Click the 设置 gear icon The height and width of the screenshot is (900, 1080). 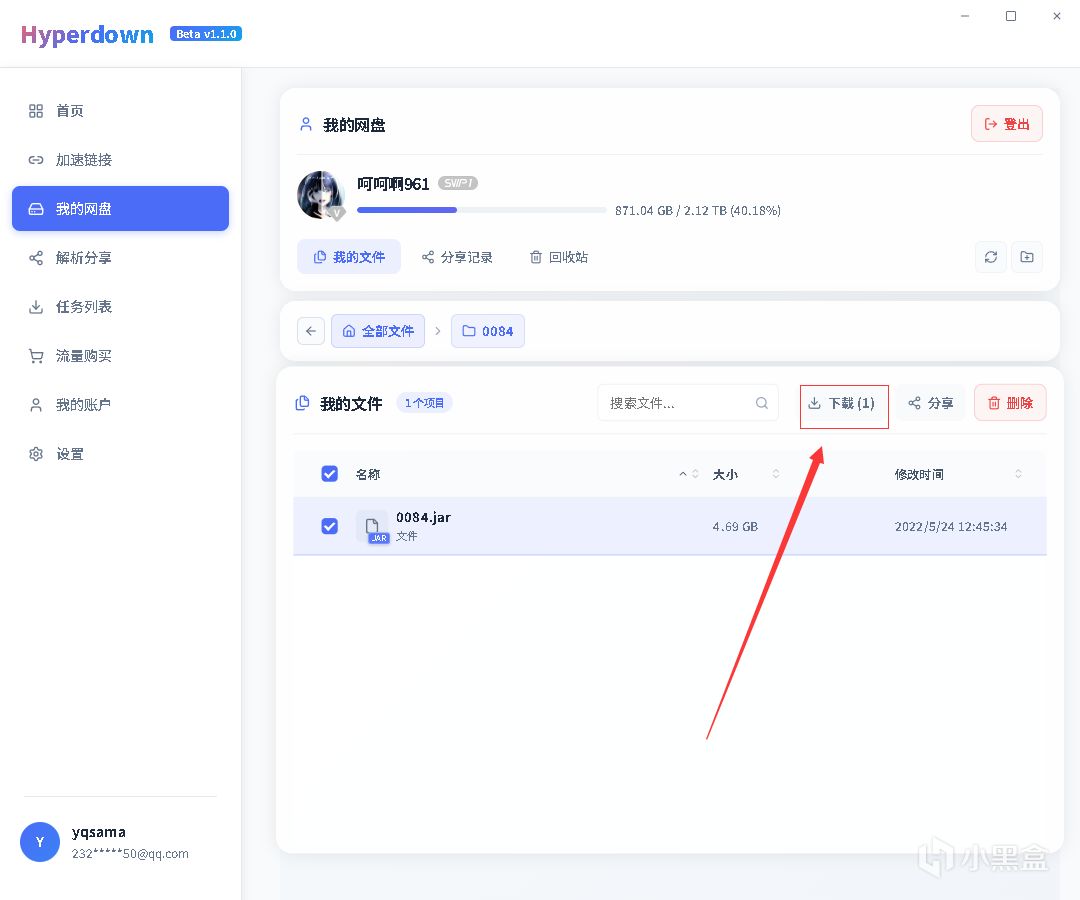(36, 454)
